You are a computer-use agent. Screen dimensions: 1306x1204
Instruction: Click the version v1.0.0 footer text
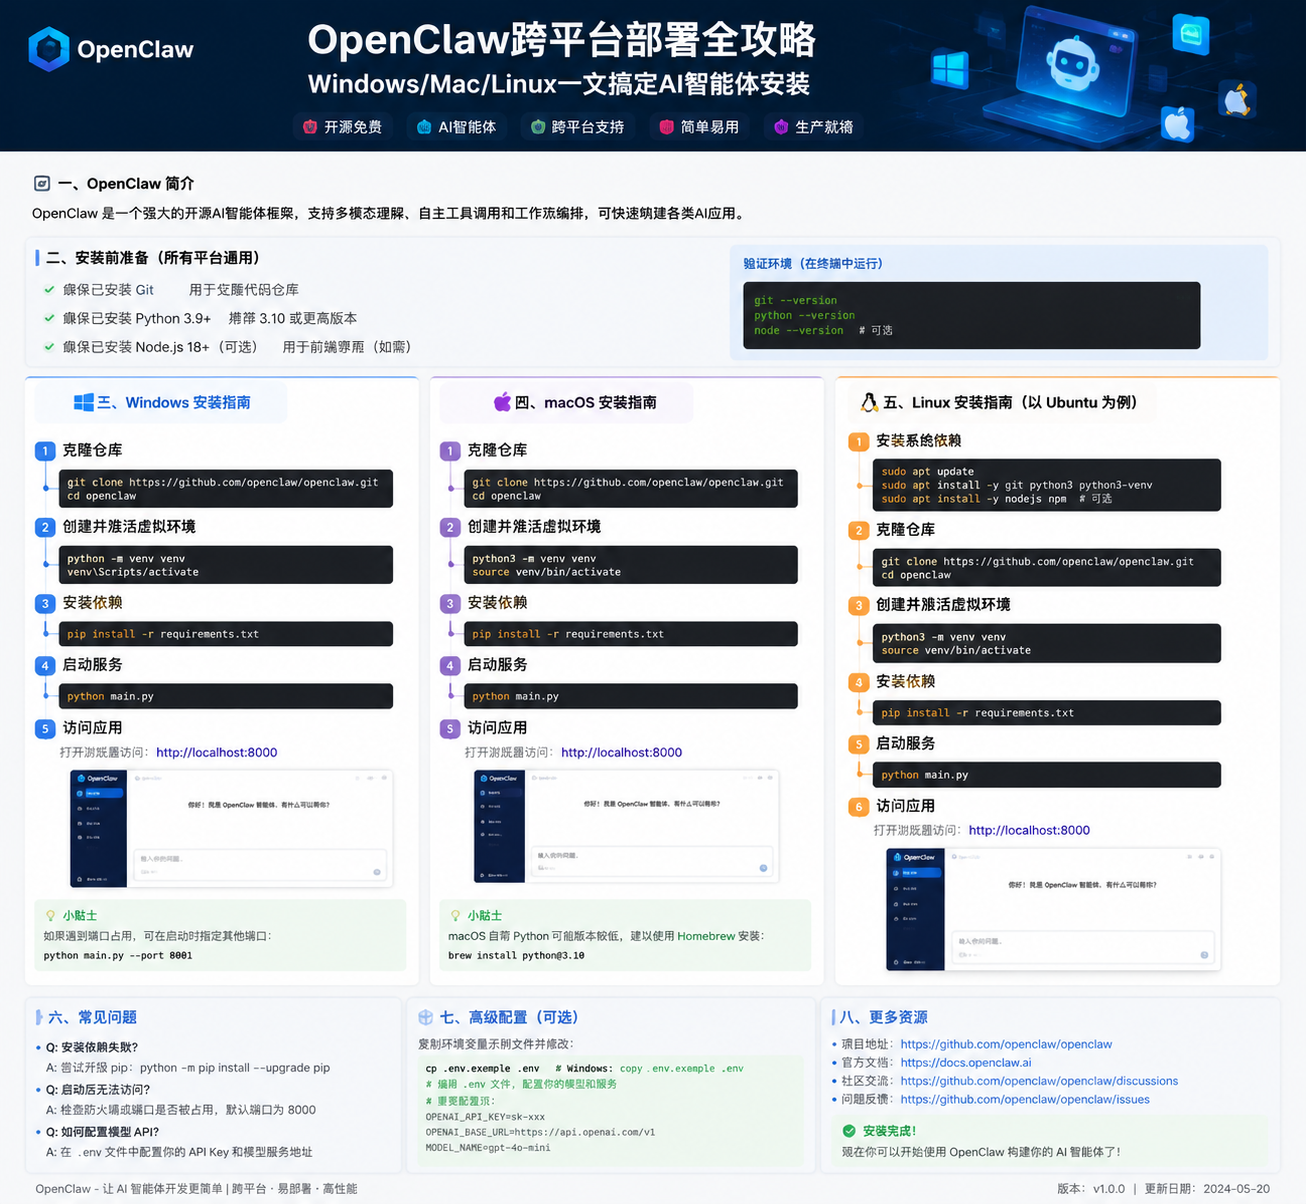coord(1091,1189)
